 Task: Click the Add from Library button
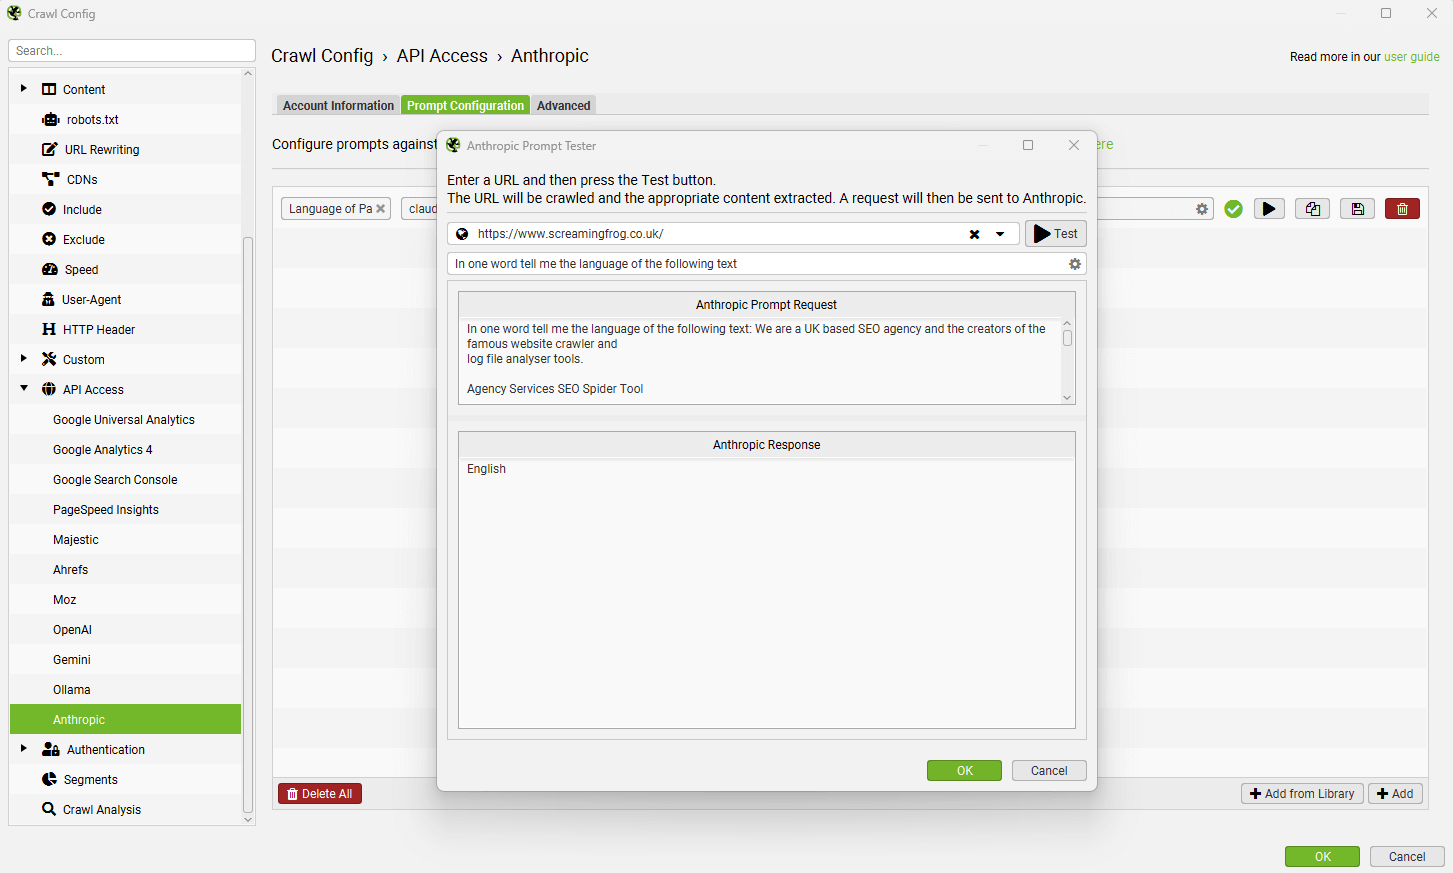point(1301,794)
